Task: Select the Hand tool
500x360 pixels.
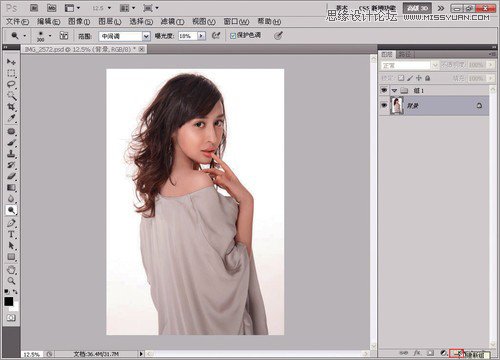Action: [11, 269]
